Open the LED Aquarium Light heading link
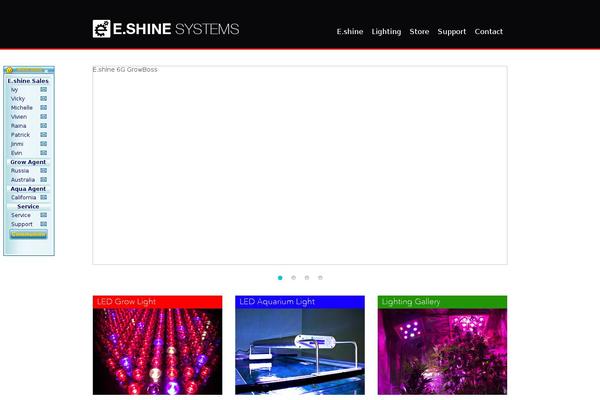 [x=277, y=302]
